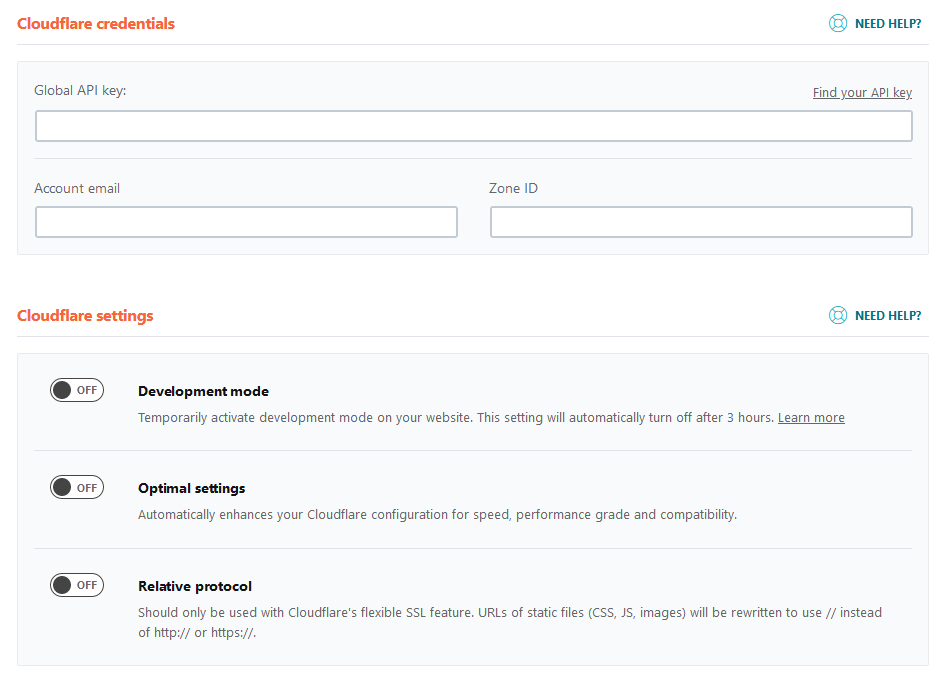Click the OFF text on Development mode switch
This screenshot has width=947, height=682.
(x=87, y=390)
